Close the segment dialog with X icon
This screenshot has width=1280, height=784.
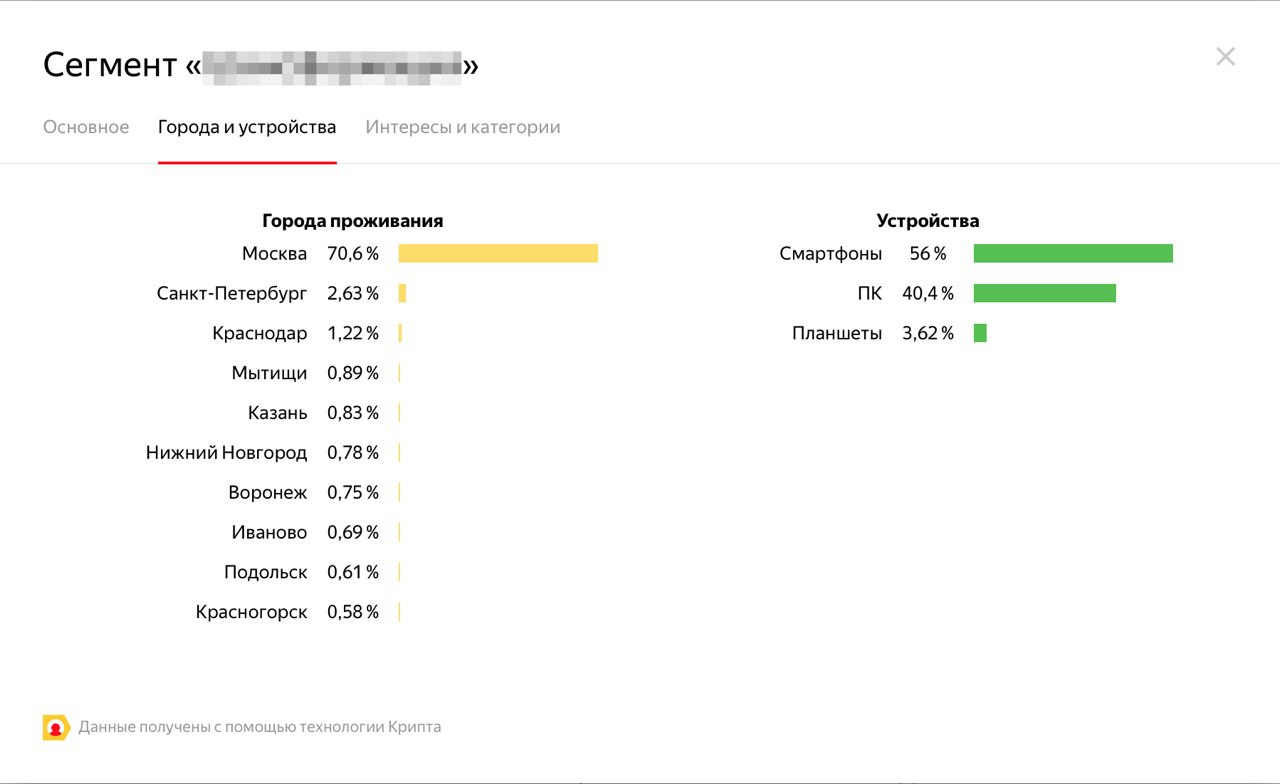click(1225, 57)
